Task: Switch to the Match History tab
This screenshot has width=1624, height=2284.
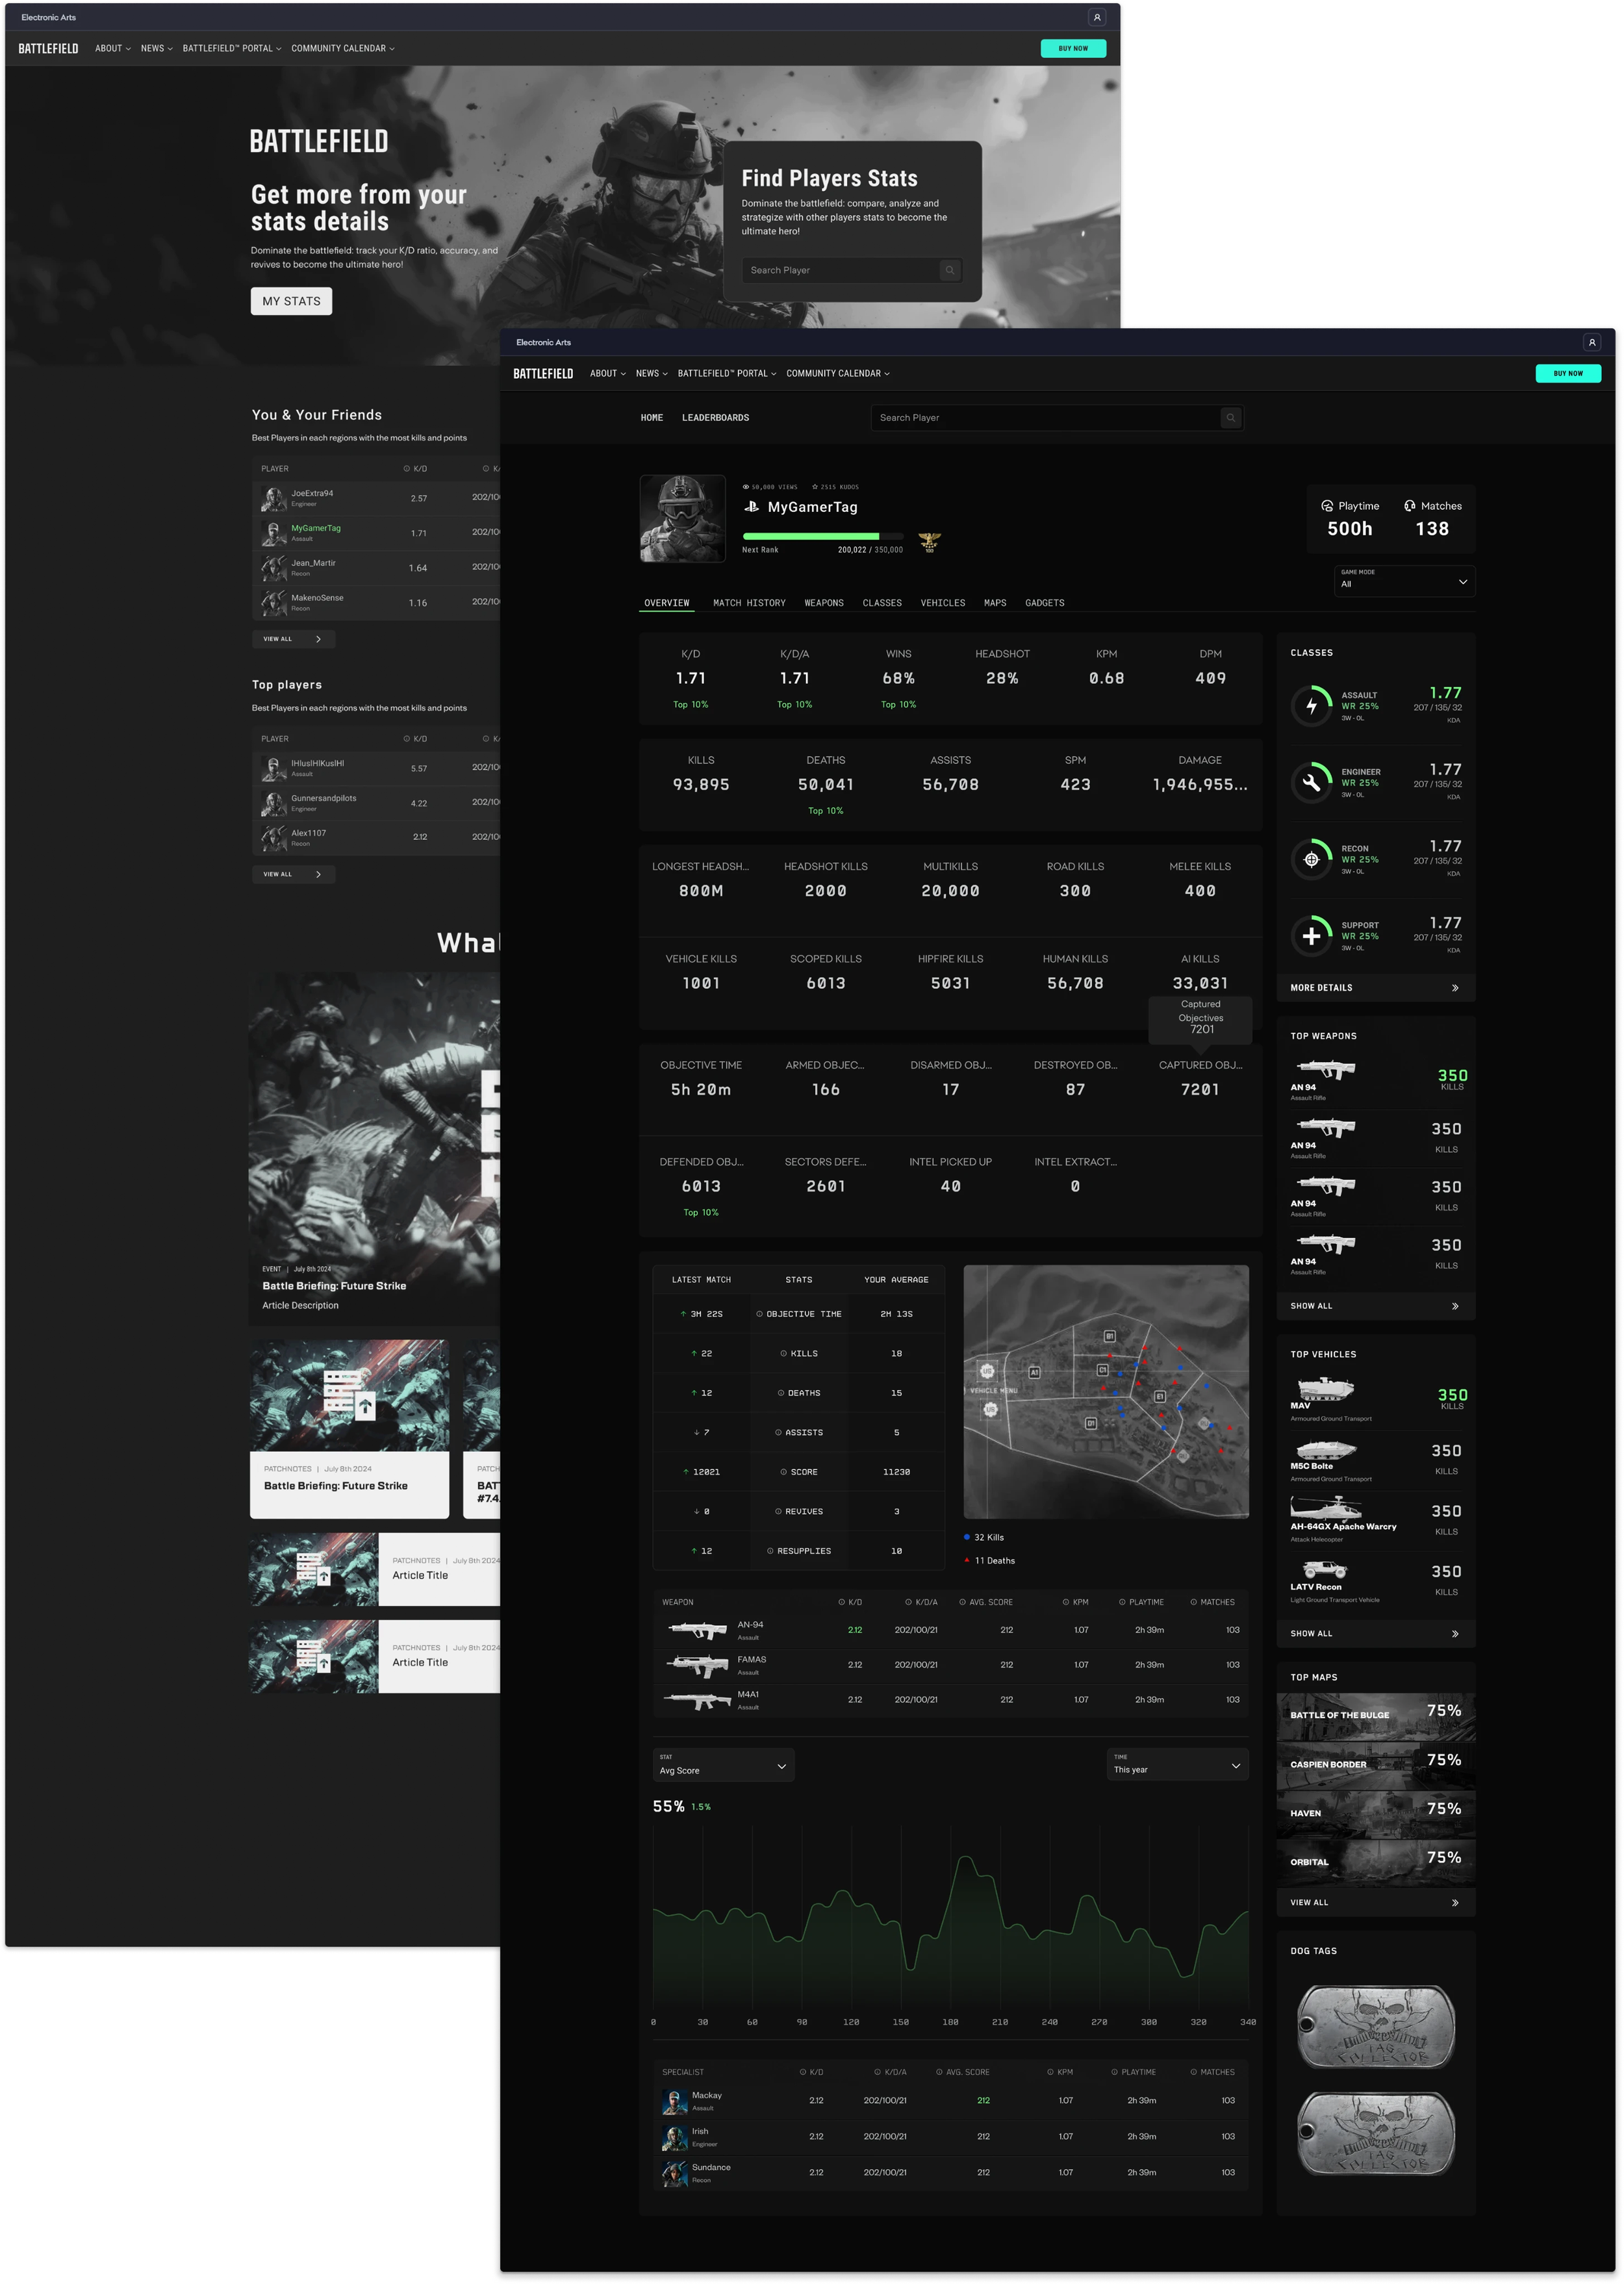Action: (749, 603)
